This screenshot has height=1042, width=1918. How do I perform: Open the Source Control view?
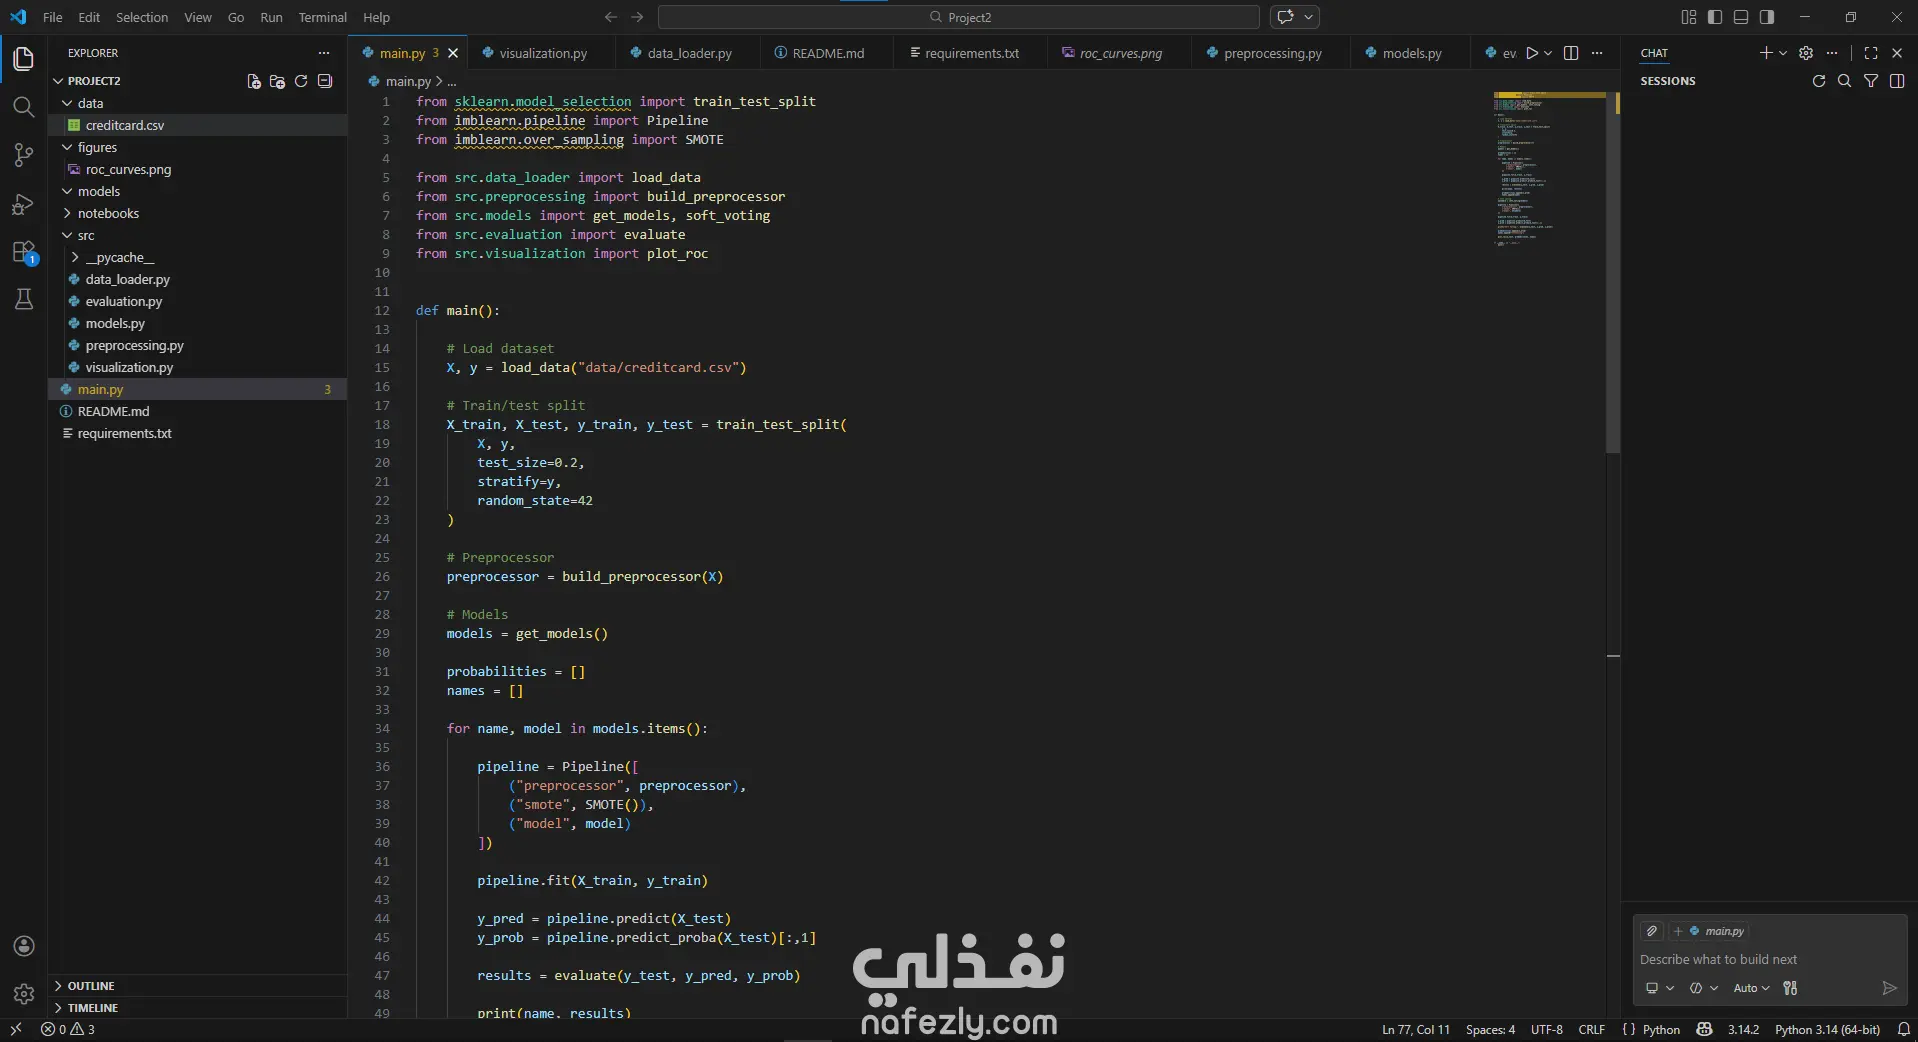pos(24,155)
